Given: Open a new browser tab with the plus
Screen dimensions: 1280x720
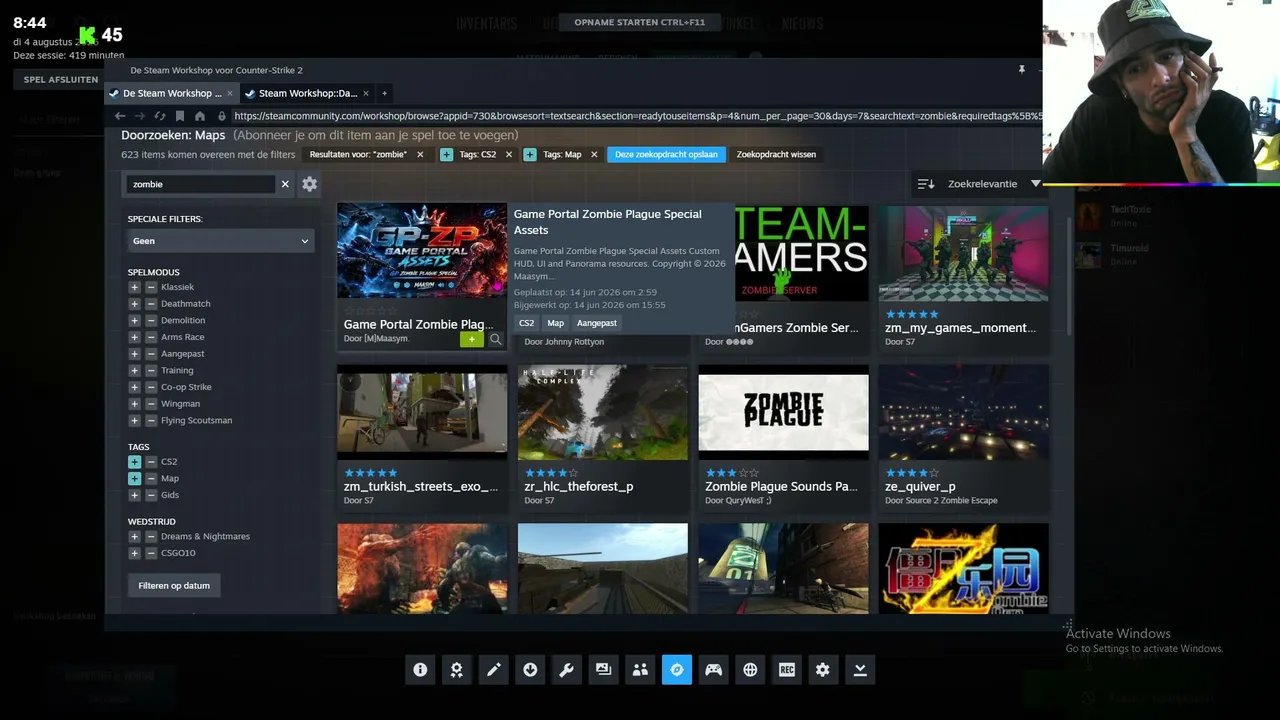Looking at the screenshot, I should [384, 93].
